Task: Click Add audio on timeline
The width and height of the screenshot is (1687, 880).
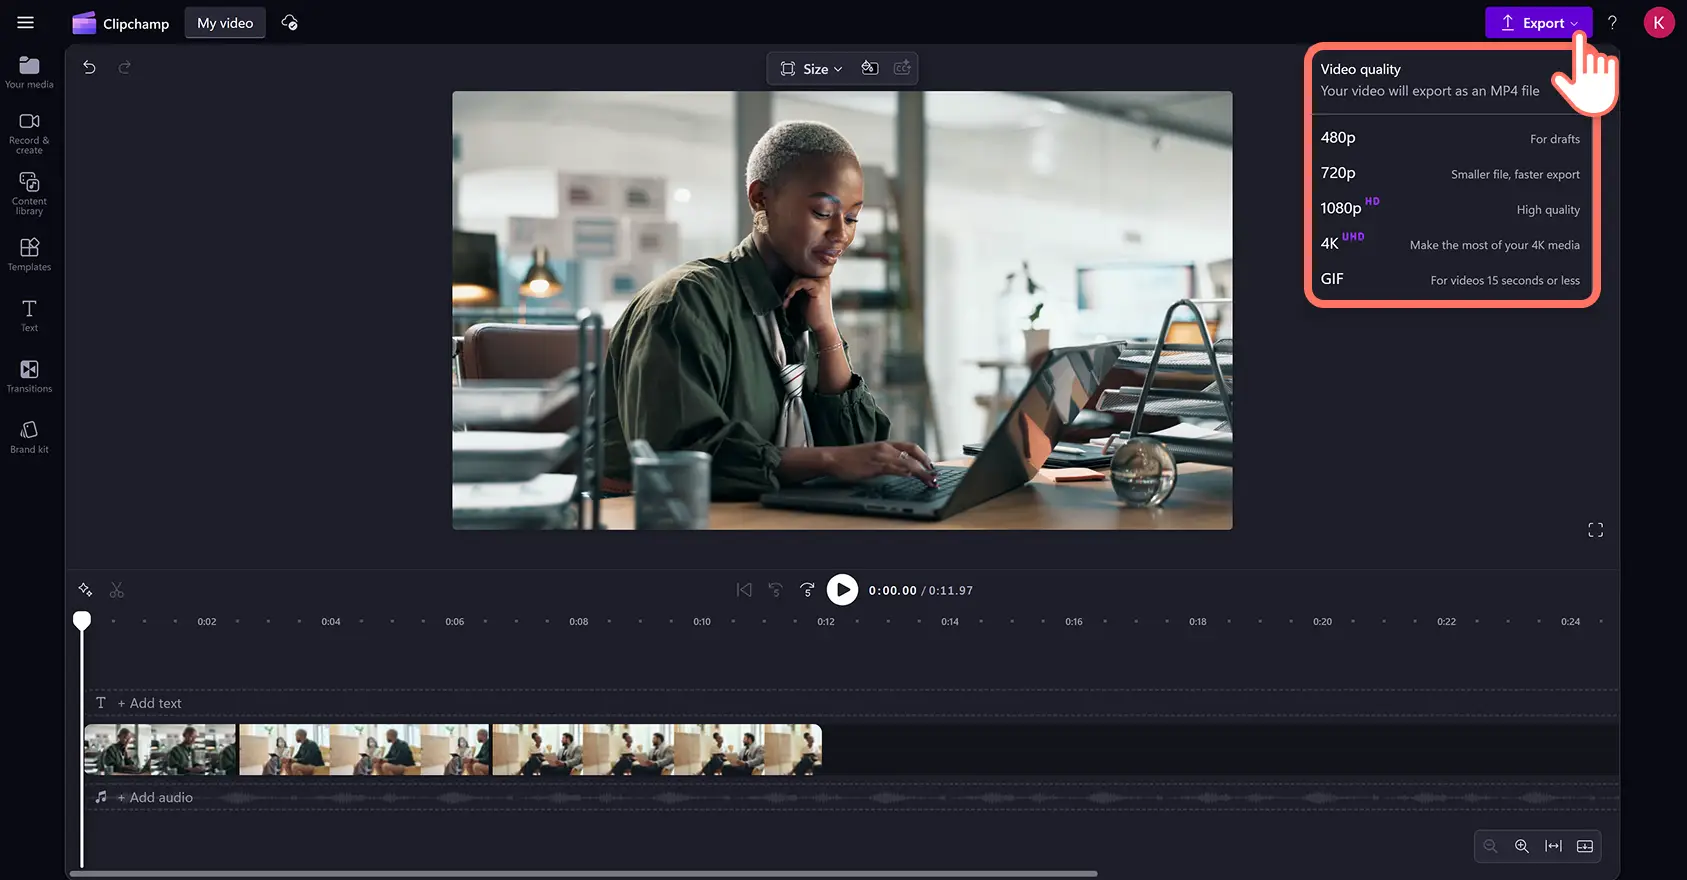Action: point(154,797)
